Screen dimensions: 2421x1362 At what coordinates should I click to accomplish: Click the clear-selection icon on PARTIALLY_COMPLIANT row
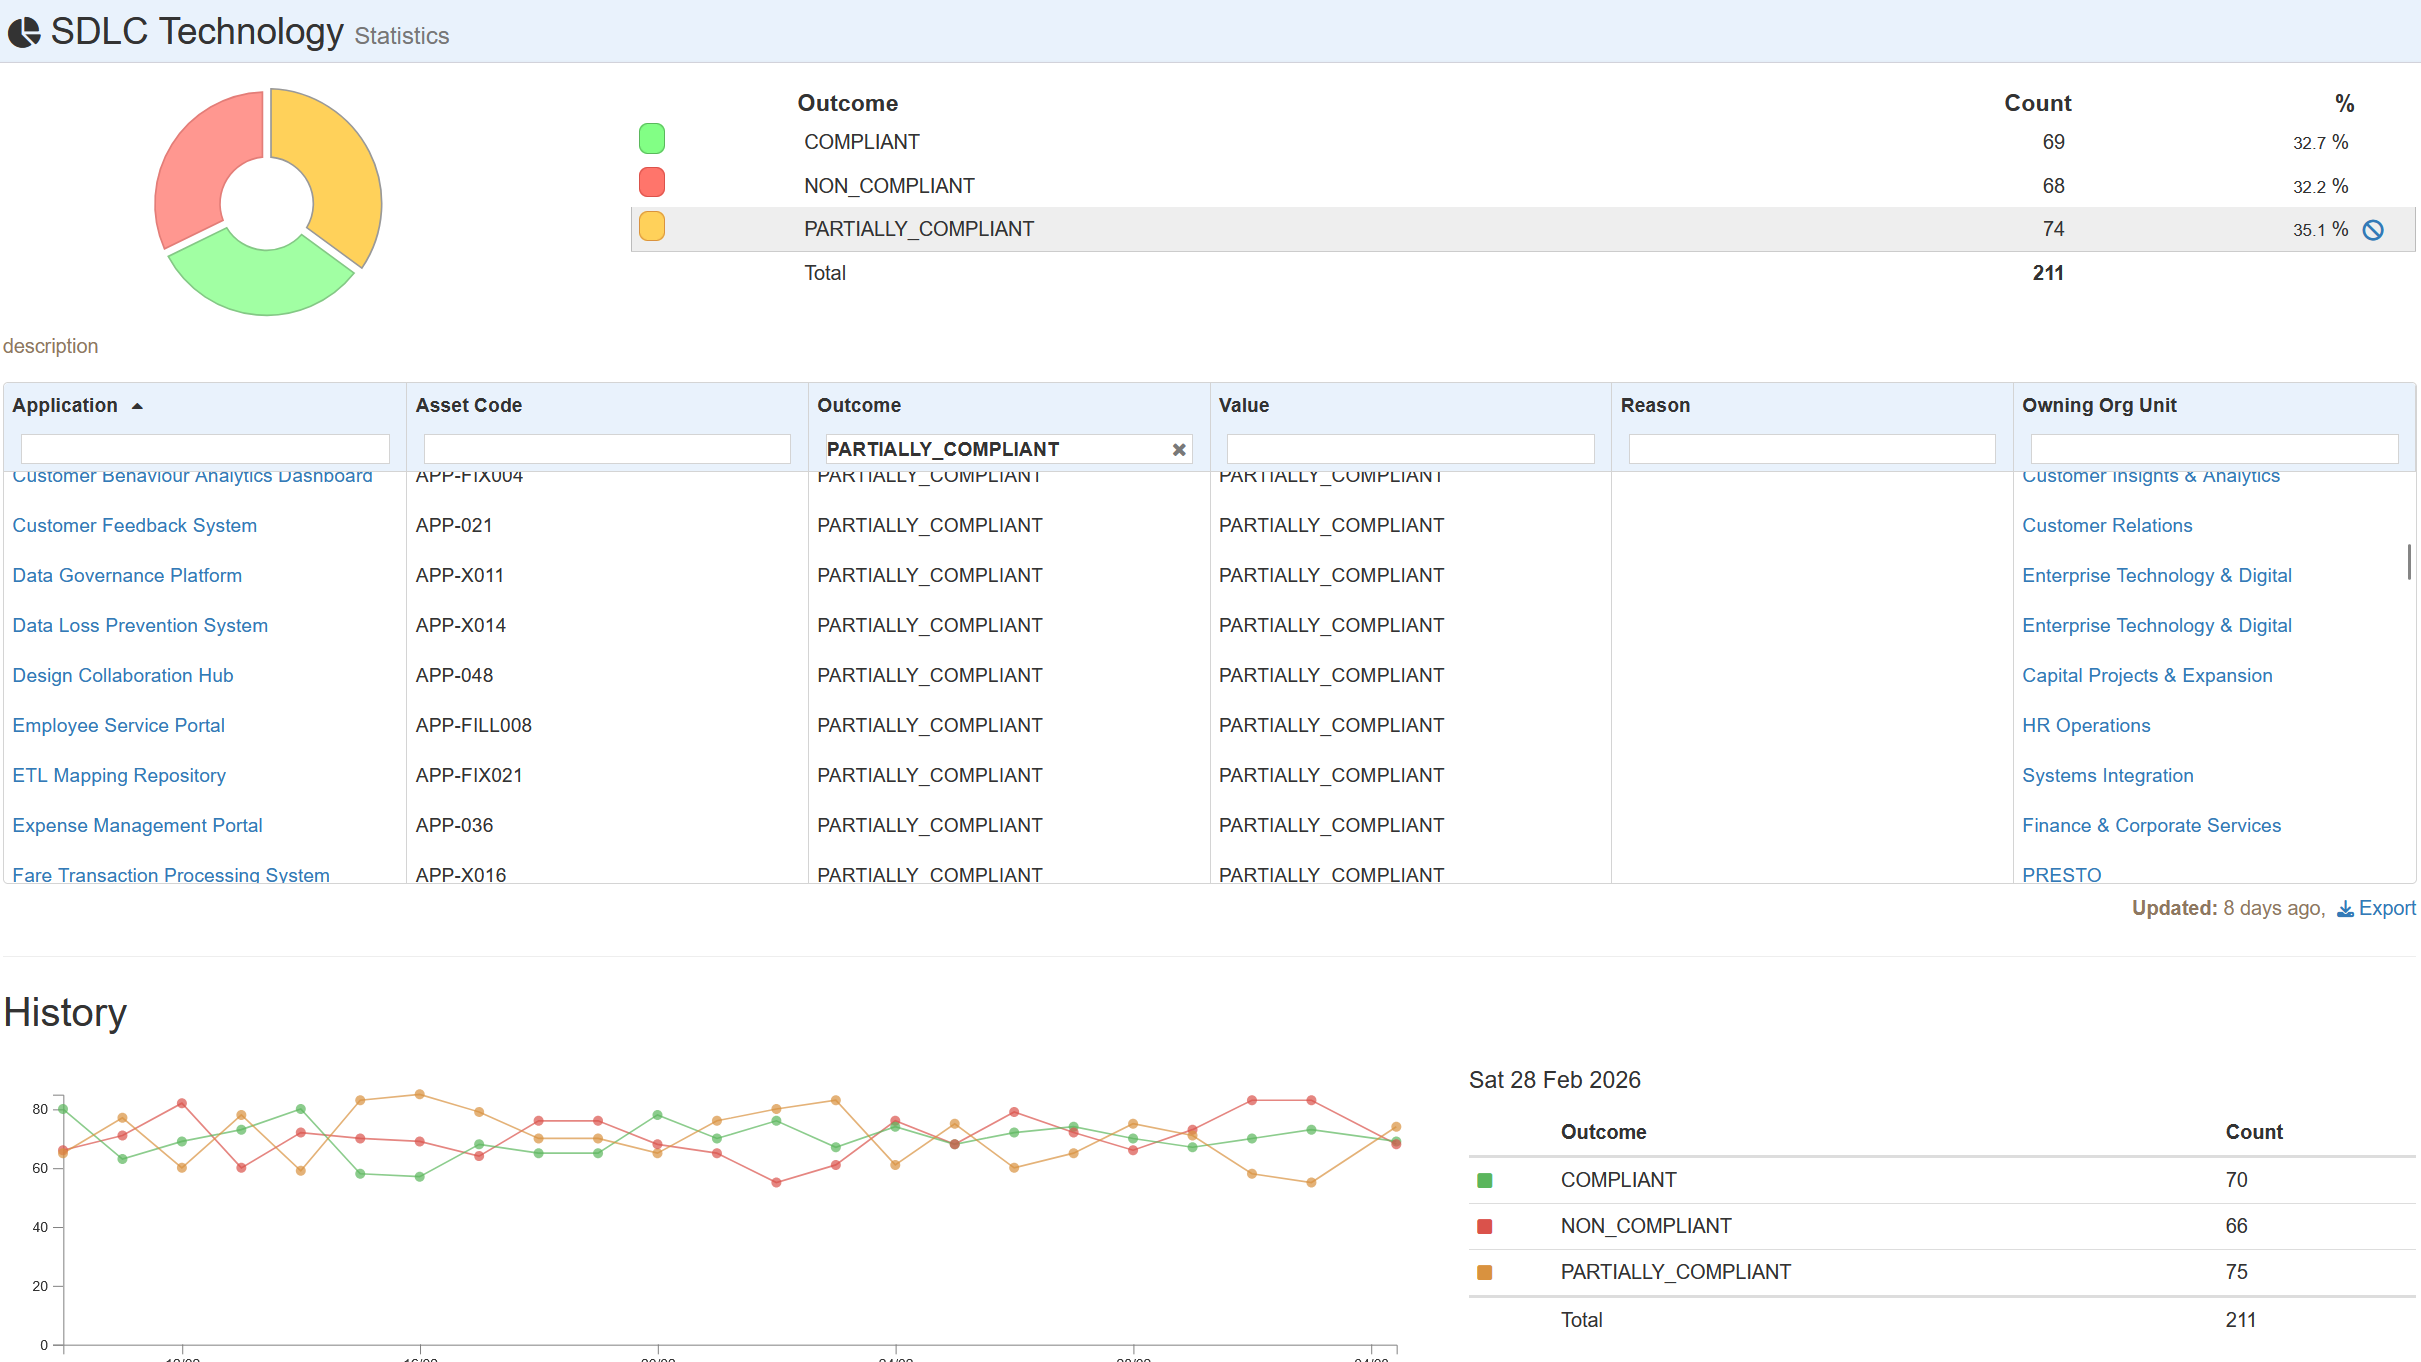(x=2373, y=230)
